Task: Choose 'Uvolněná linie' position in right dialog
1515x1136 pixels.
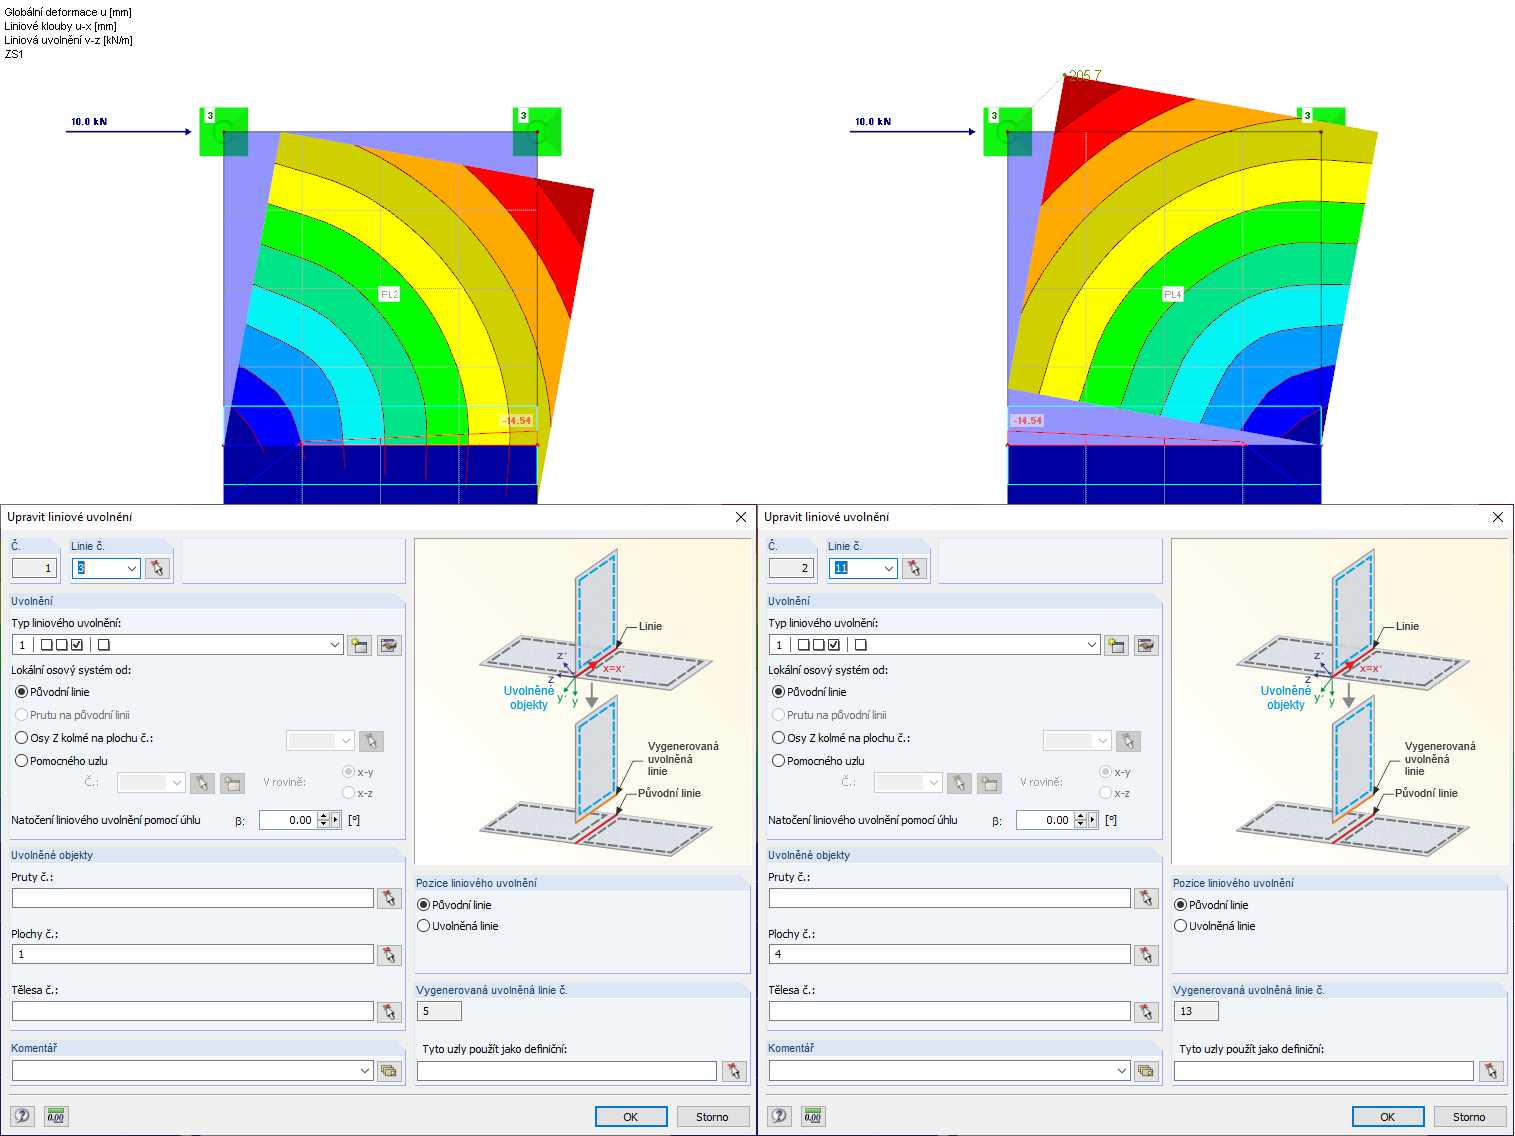Action: (1180, 926)
